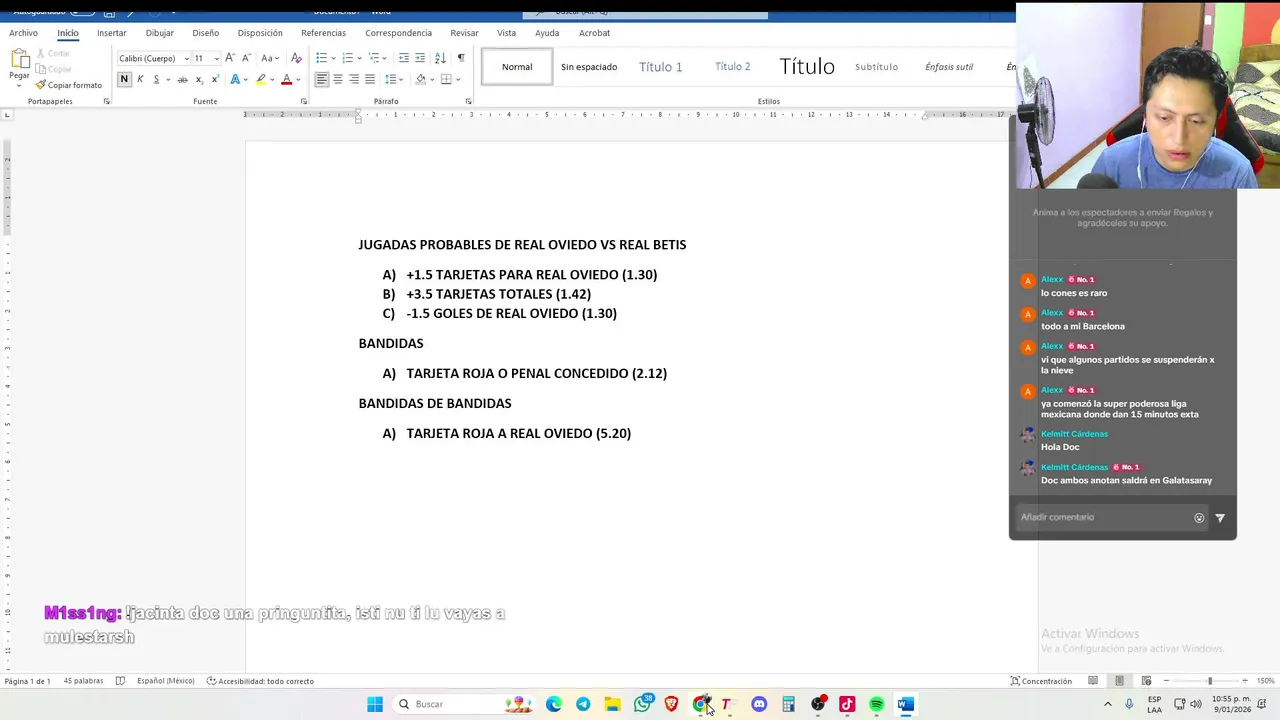
Task: Open the Calibri (Cuerpo) font dropdown
Action: point(186,59)
